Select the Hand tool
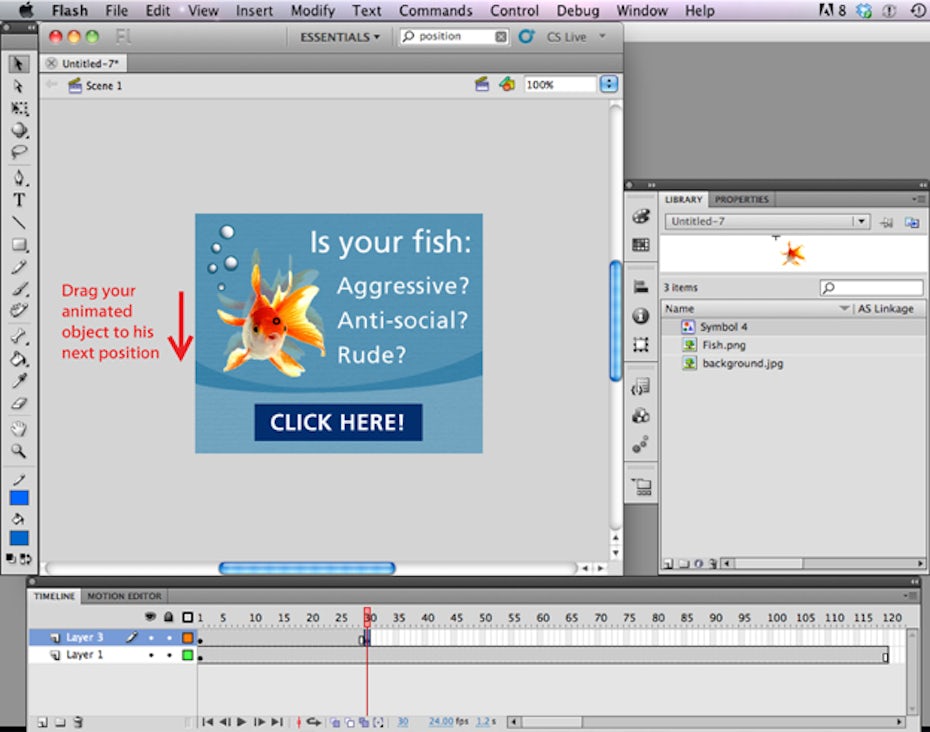The height and width of the screenshot is (732, 930). pyautogui.click(x=19, y=428)
